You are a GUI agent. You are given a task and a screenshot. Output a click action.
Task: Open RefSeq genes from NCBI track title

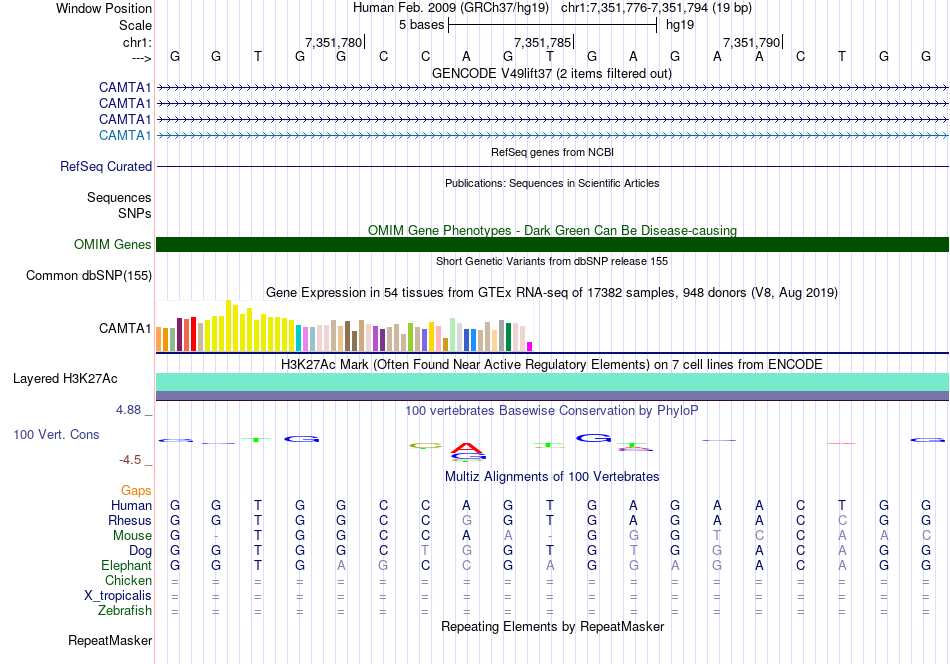pyautogui.click(x=552, y=152)
